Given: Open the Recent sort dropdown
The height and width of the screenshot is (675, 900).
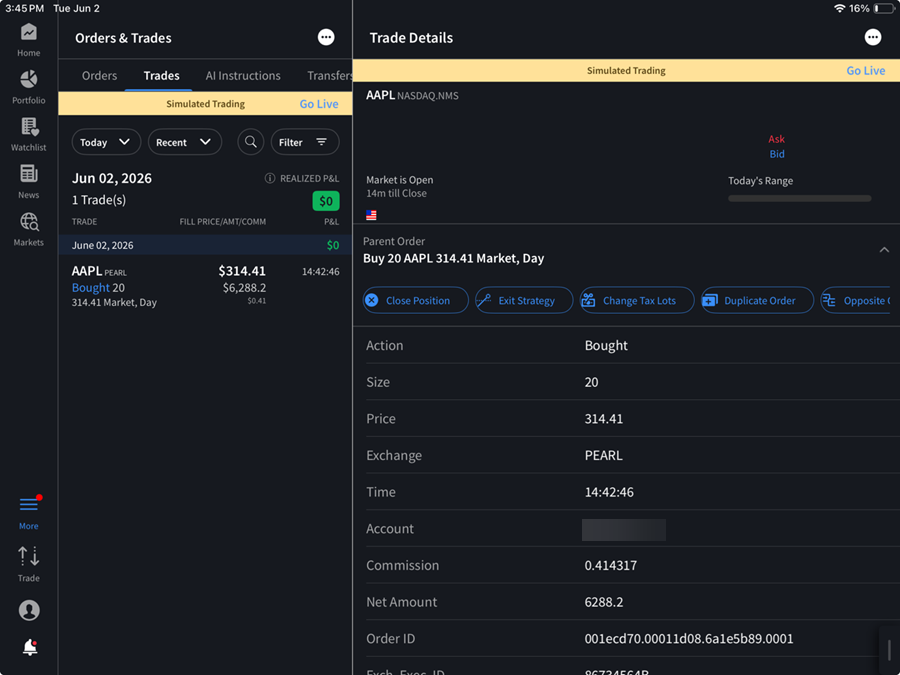Looking at the screenshot, I should pos(185,142).
